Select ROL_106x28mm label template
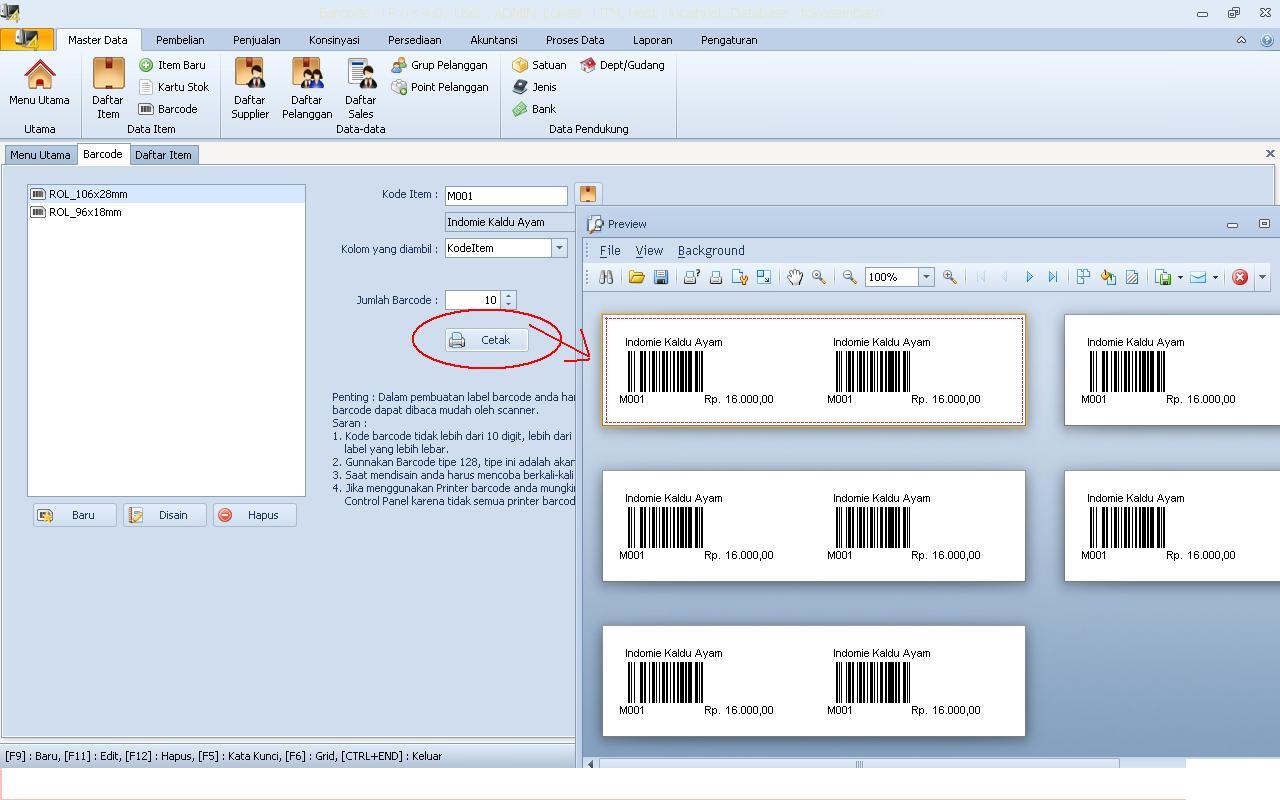Screen dimensions: 1280x800 point(166,194)
